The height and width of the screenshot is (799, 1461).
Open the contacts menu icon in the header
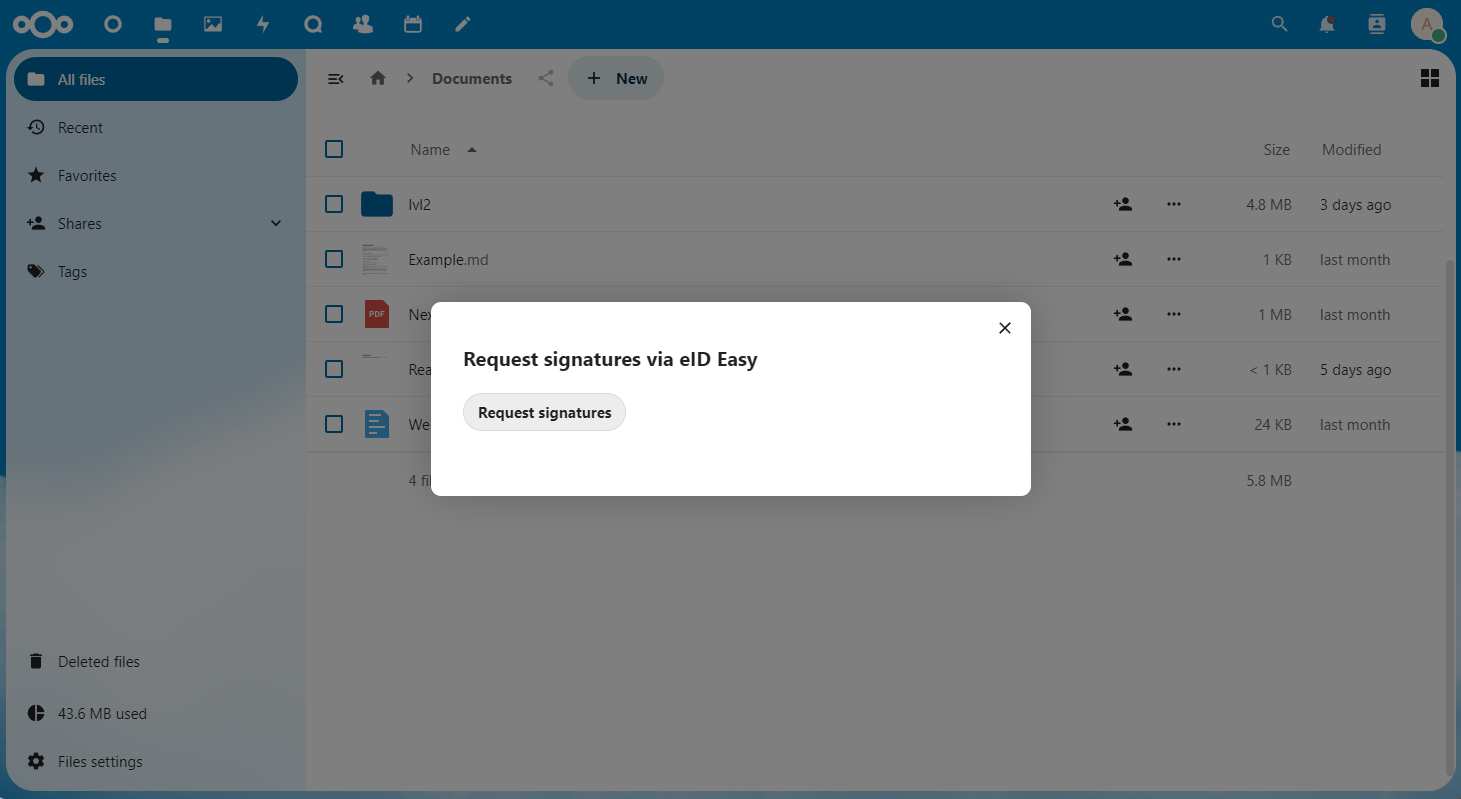pyautogui.click(x=1377, y=24)
